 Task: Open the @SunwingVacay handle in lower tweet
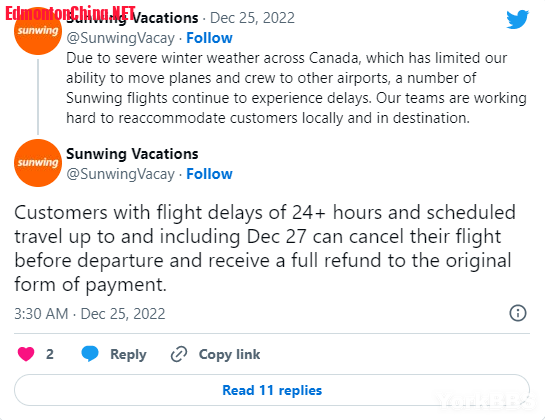coord(121,174)
